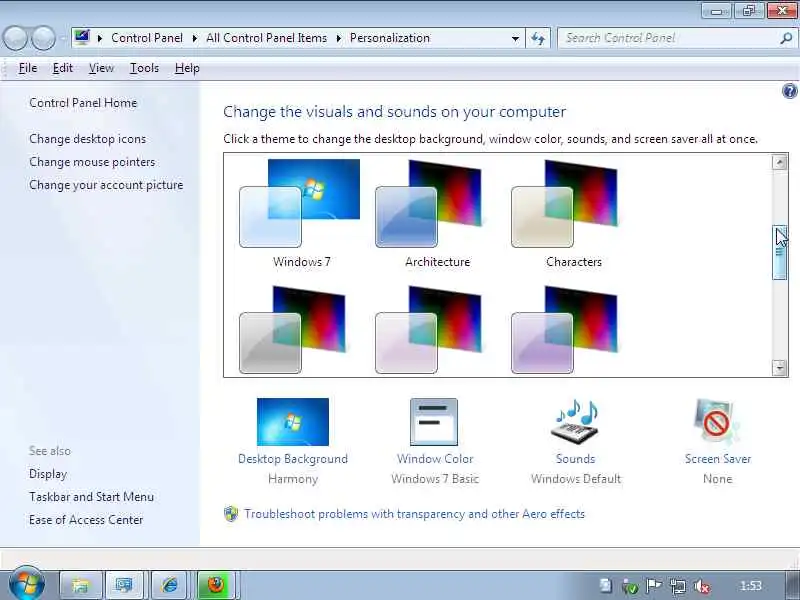Click the Show desktop button

pyautogui.click(x=794, y=585)
